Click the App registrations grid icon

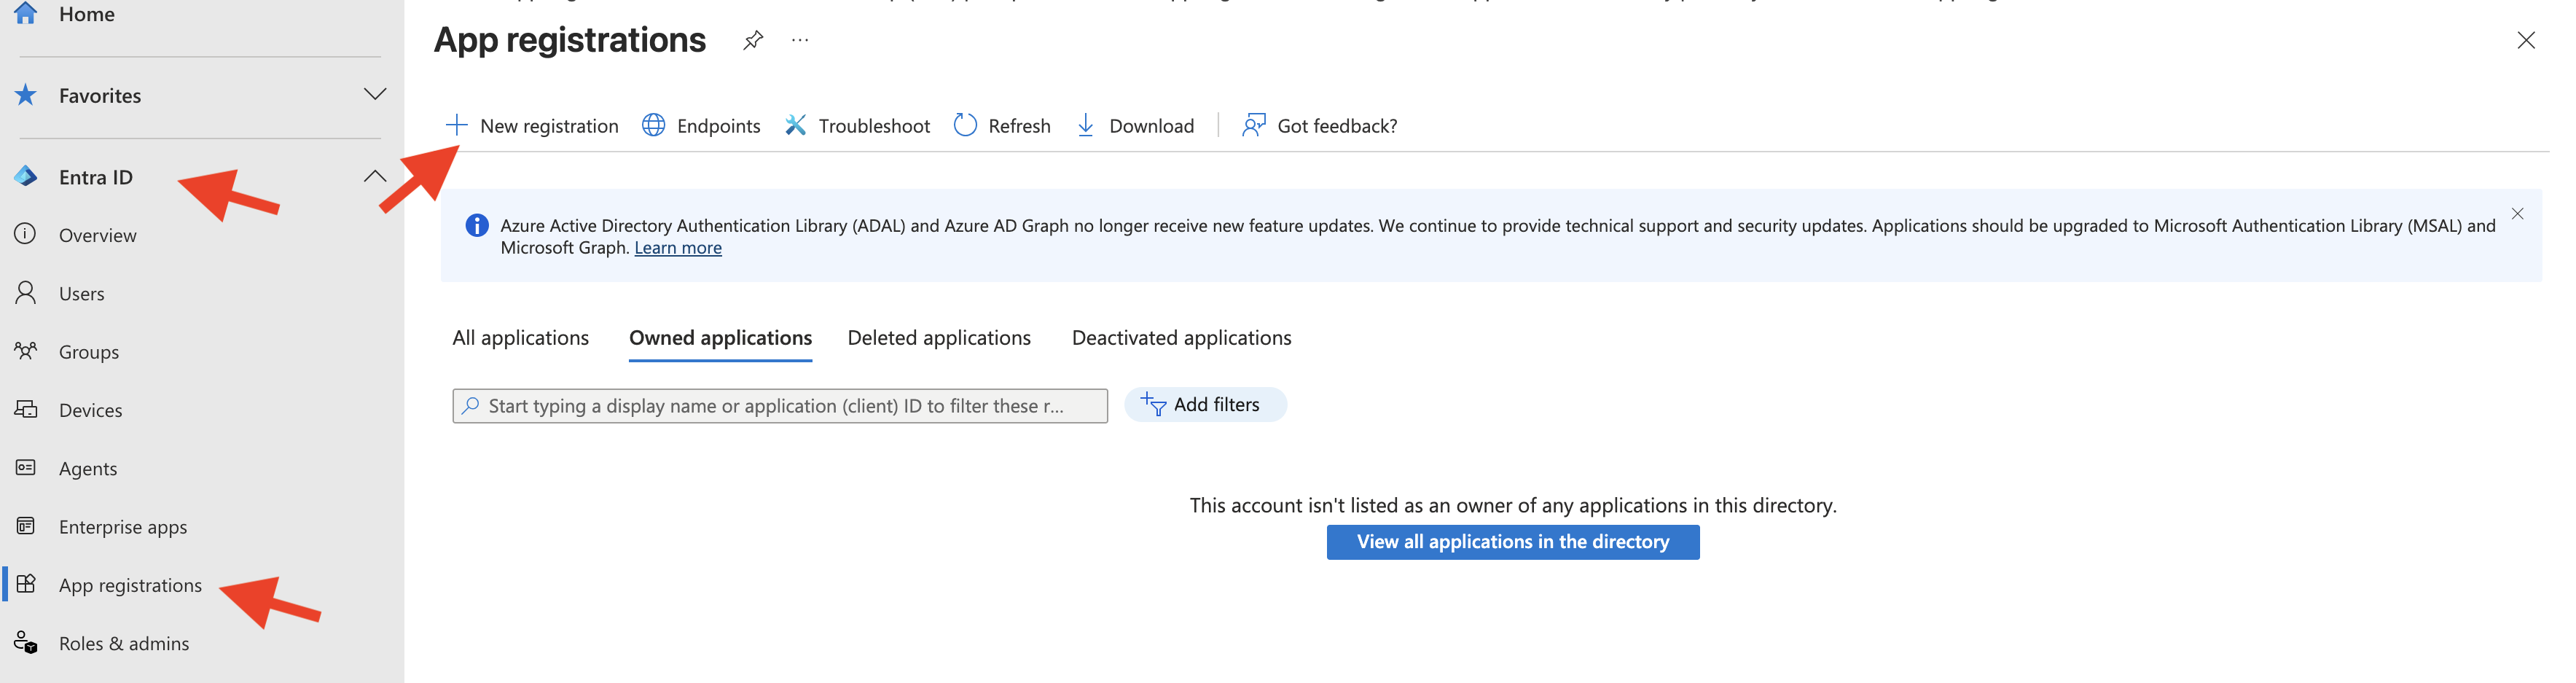(x=26, y=584)
